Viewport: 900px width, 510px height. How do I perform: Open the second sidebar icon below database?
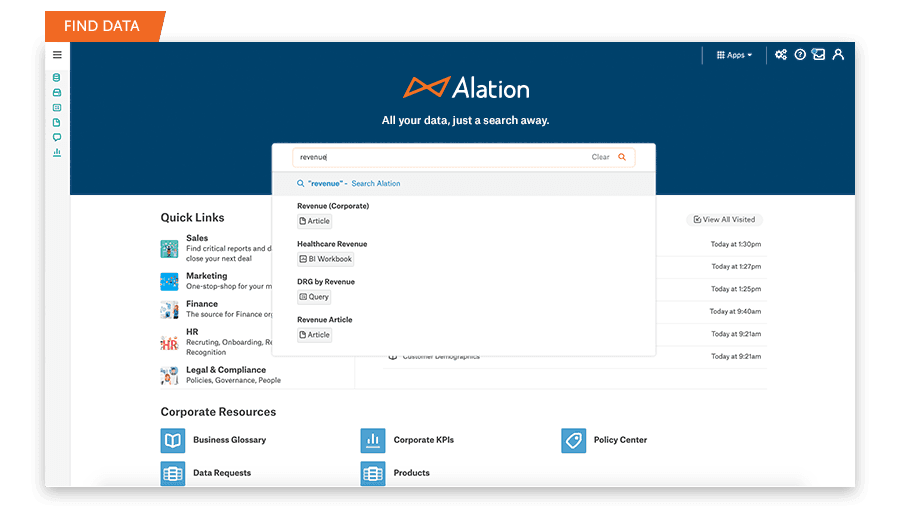[56, 92]
